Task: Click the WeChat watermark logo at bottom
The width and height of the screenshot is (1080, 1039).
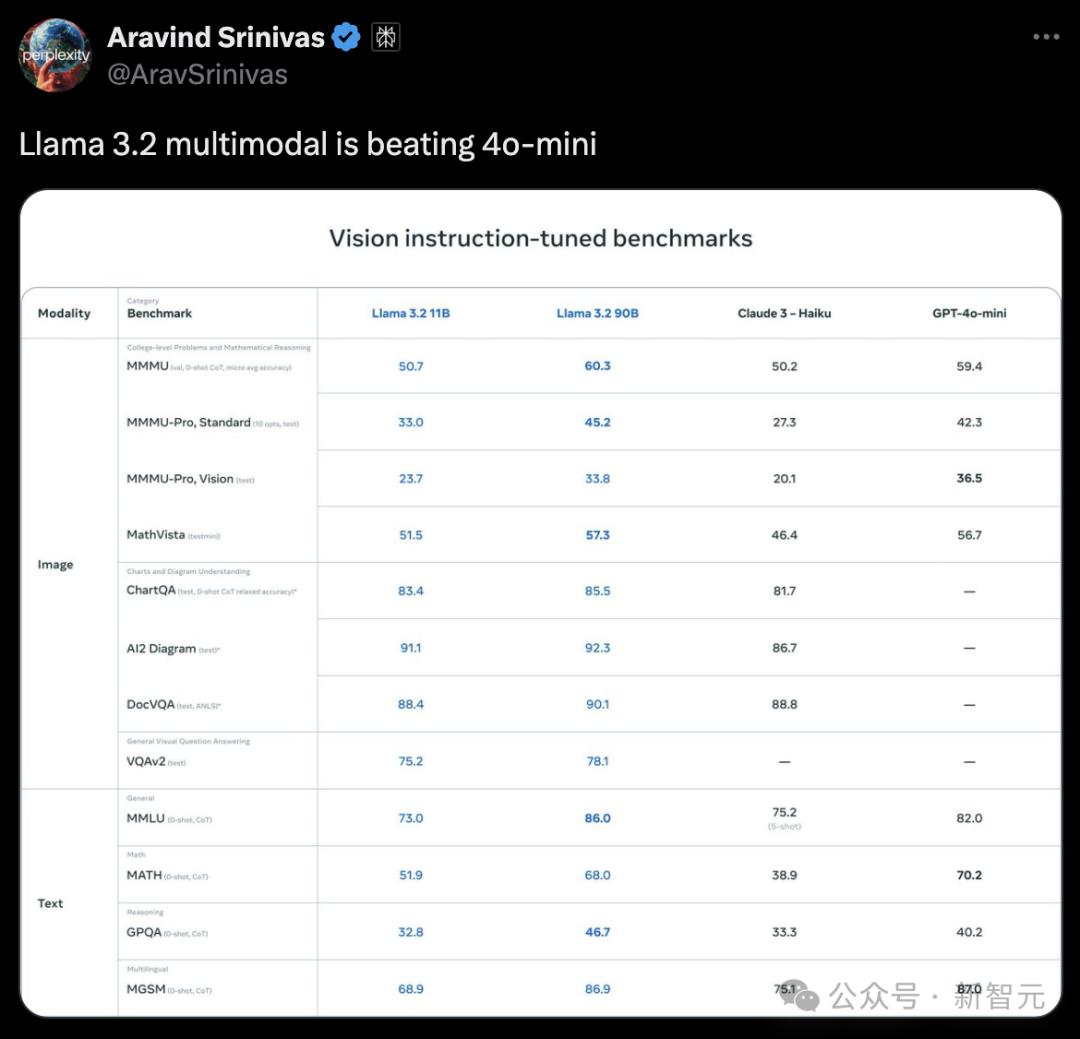Action: click(800, 995)
